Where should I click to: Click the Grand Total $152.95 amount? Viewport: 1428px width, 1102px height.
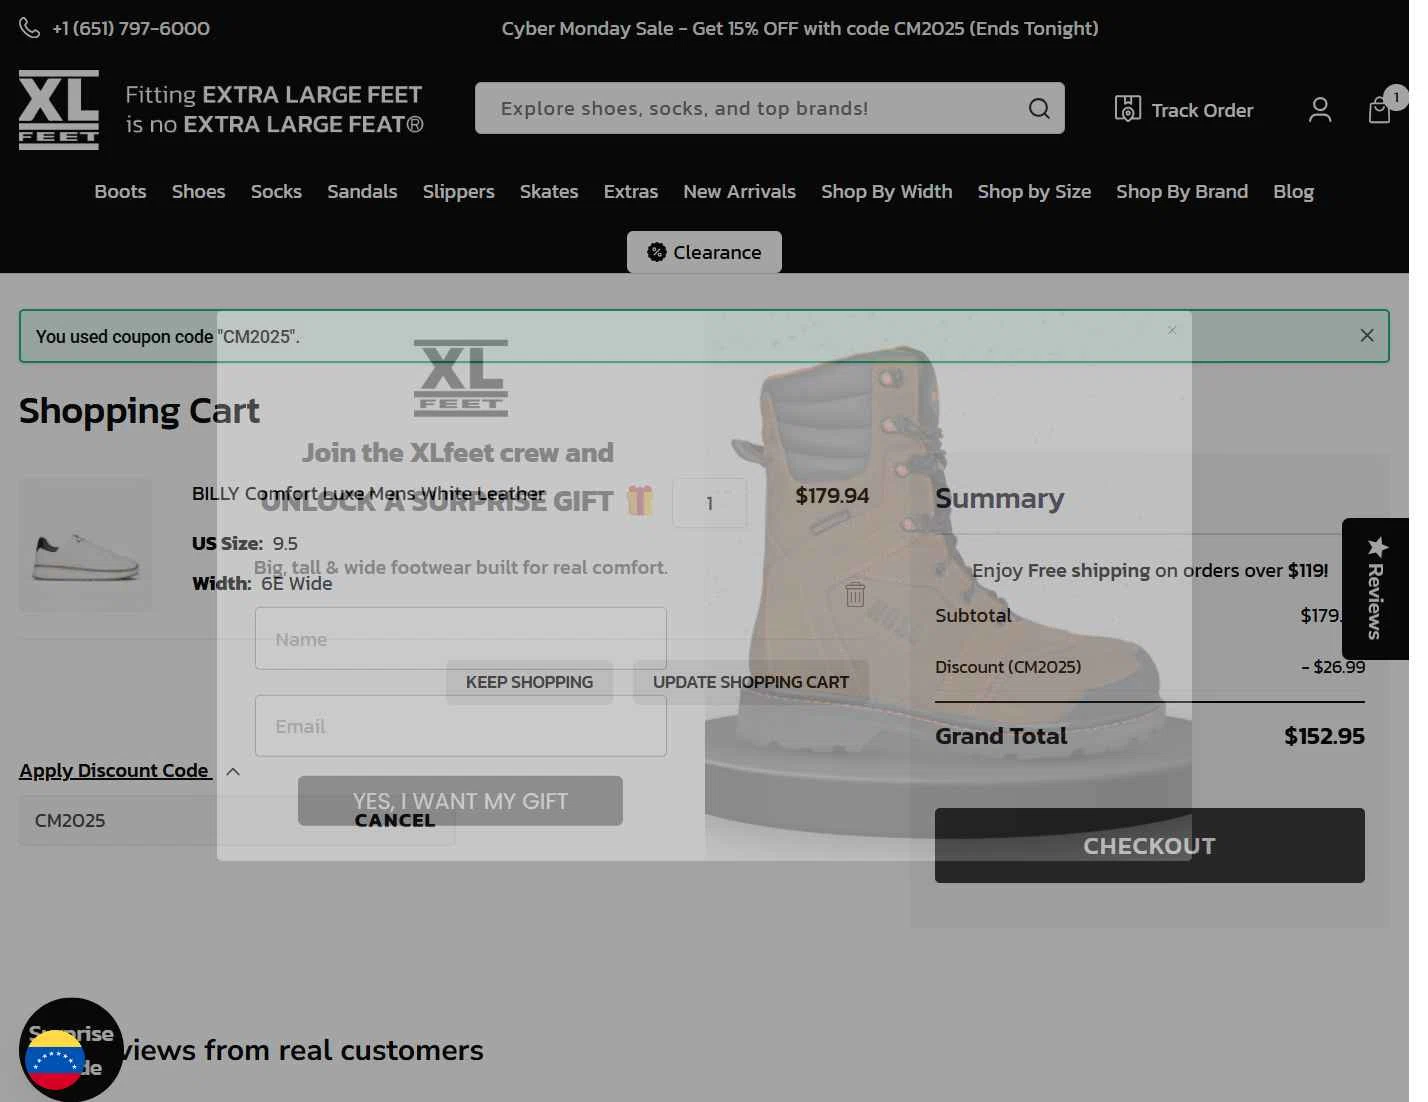click(x=1324, y=736)
